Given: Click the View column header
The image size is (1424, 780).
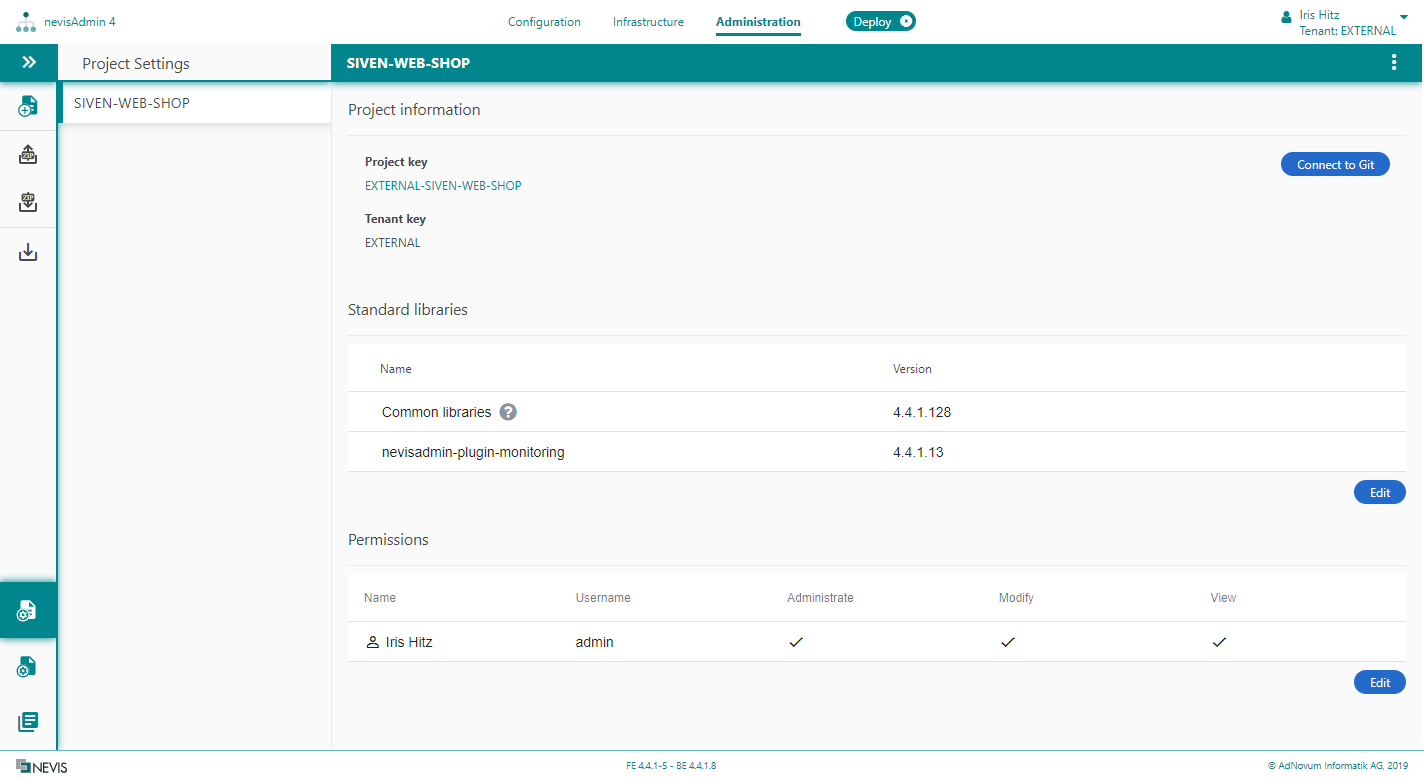Looking at the screenshot, I should [x=1223, y=598].
